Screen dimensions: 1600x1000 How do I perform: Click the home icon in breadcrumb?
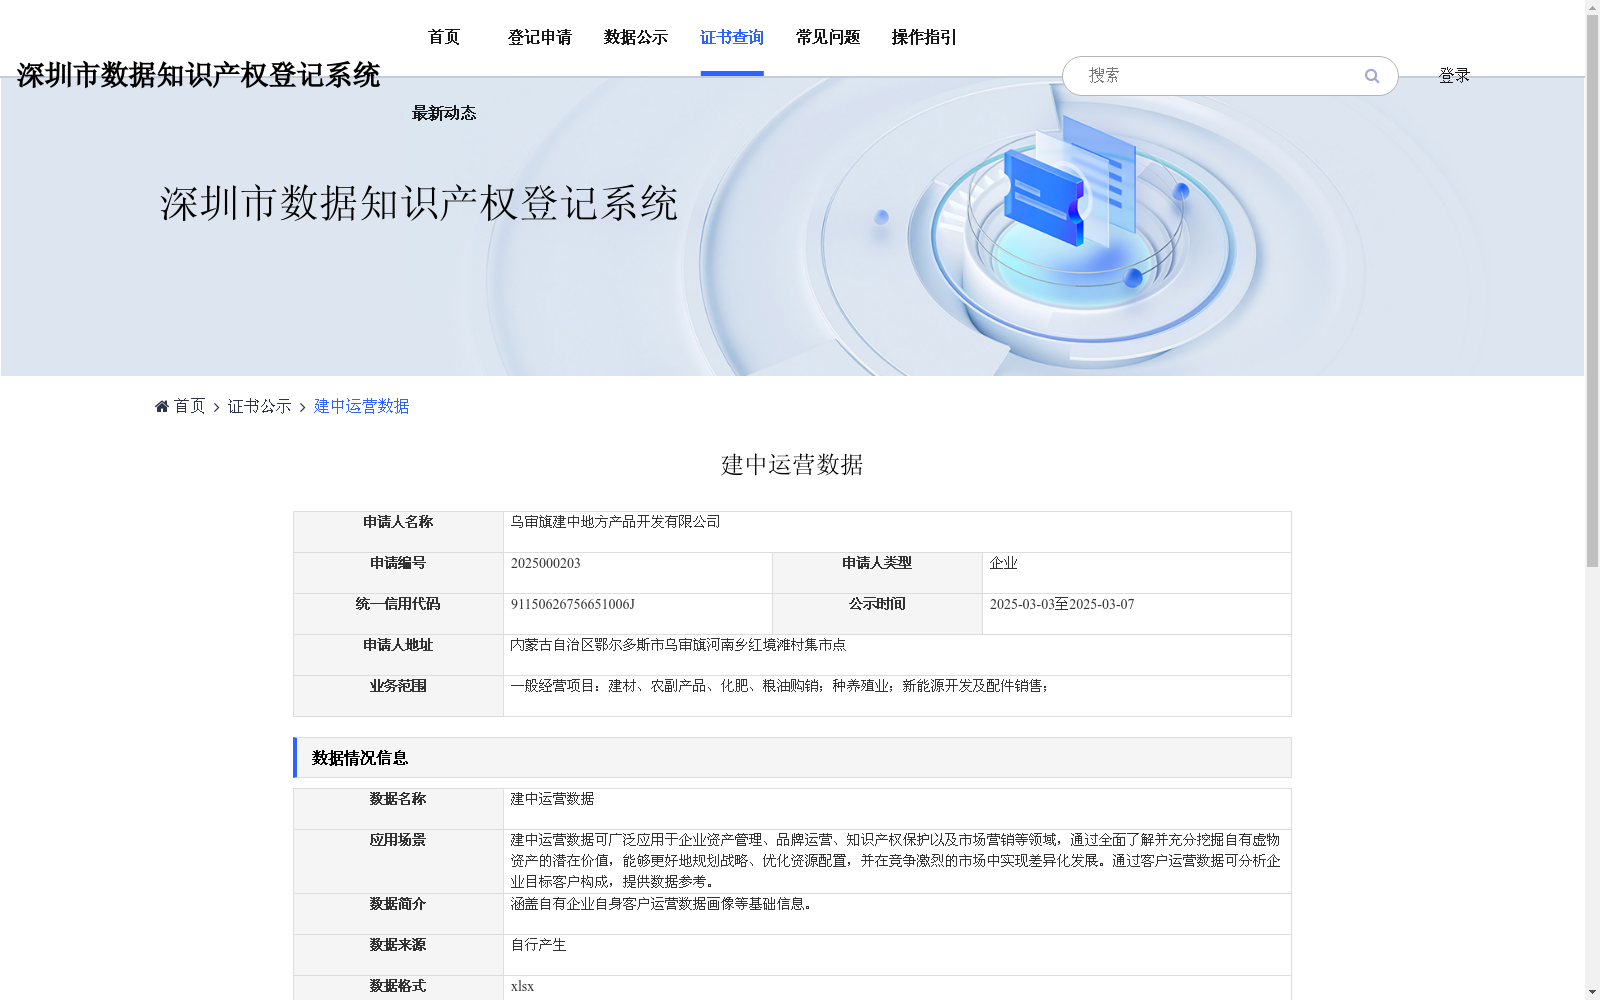click(162, 406)
